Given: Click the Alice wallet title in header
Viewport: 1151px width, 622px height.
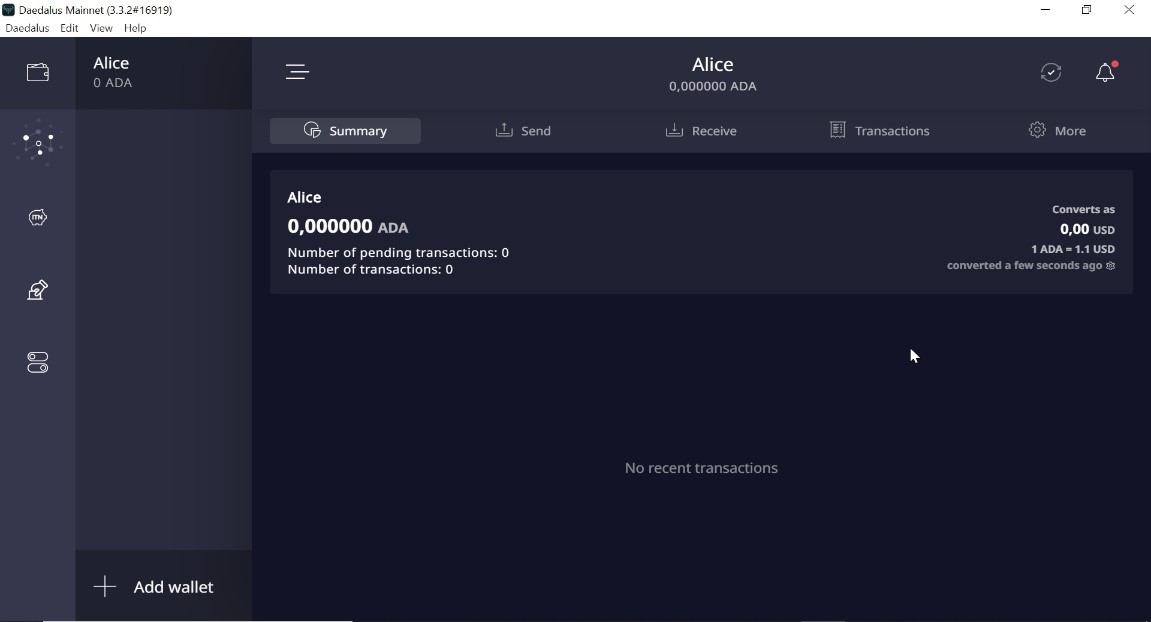Looking at the screenshot, I should [712, 65].
